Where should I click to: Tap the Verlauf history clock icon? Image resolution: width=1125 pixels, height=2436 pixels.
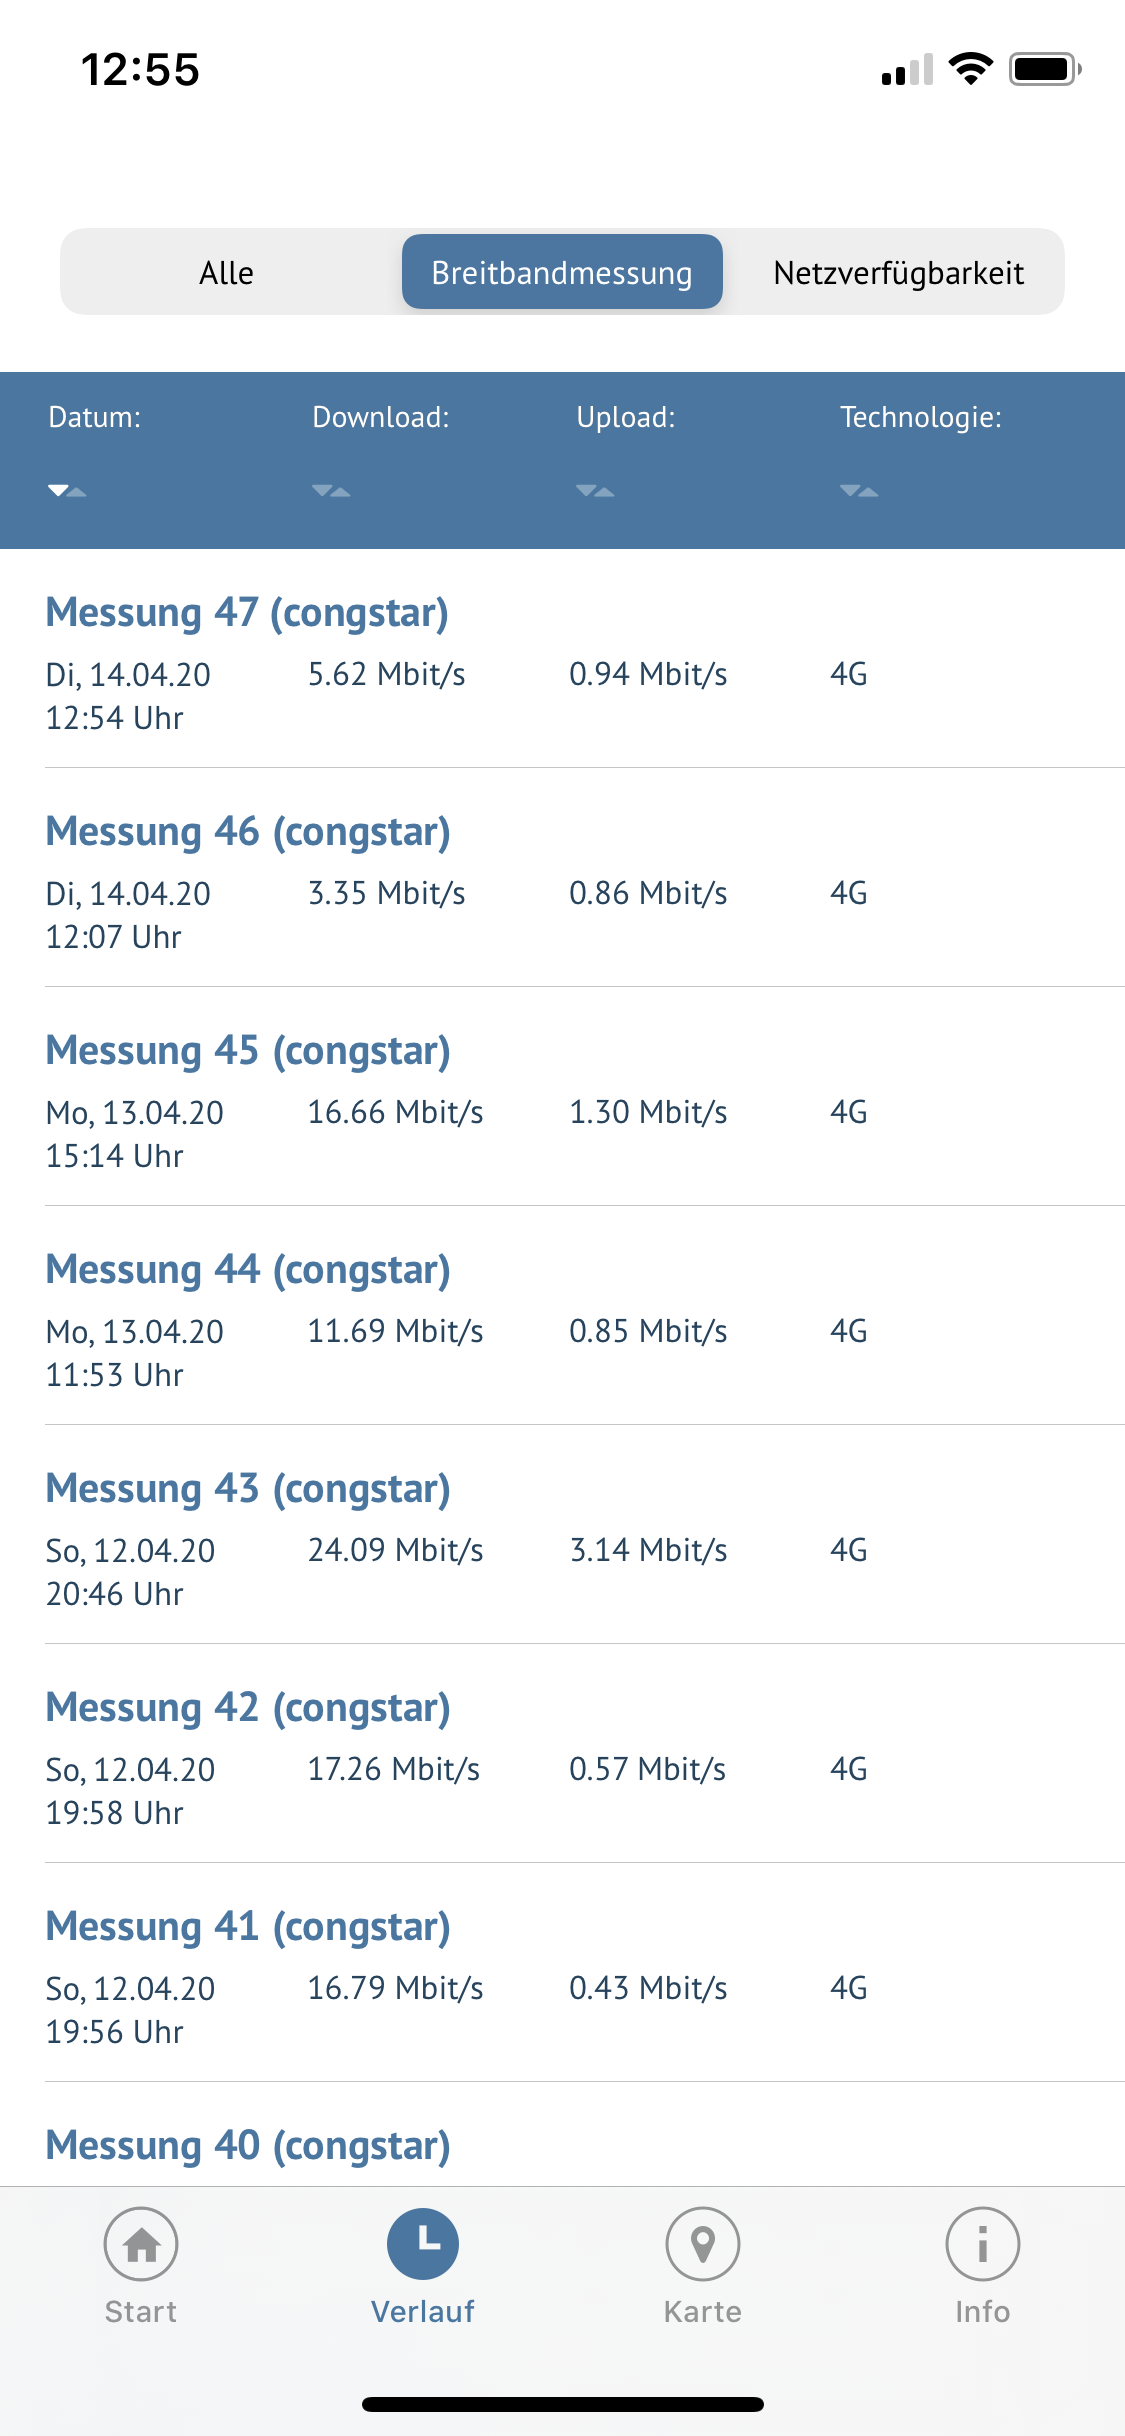coord(423,2244)
